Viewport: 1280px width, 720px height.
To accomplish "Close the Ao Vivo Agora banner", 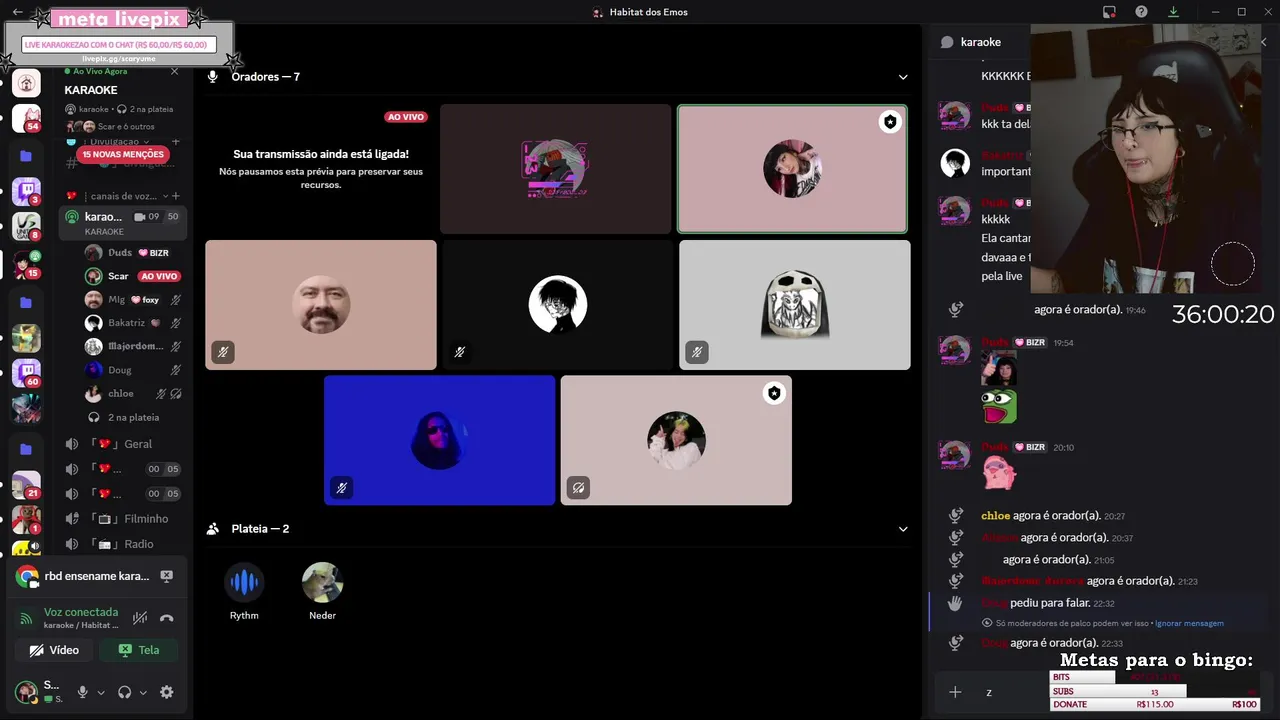I will tap(175, 71).
